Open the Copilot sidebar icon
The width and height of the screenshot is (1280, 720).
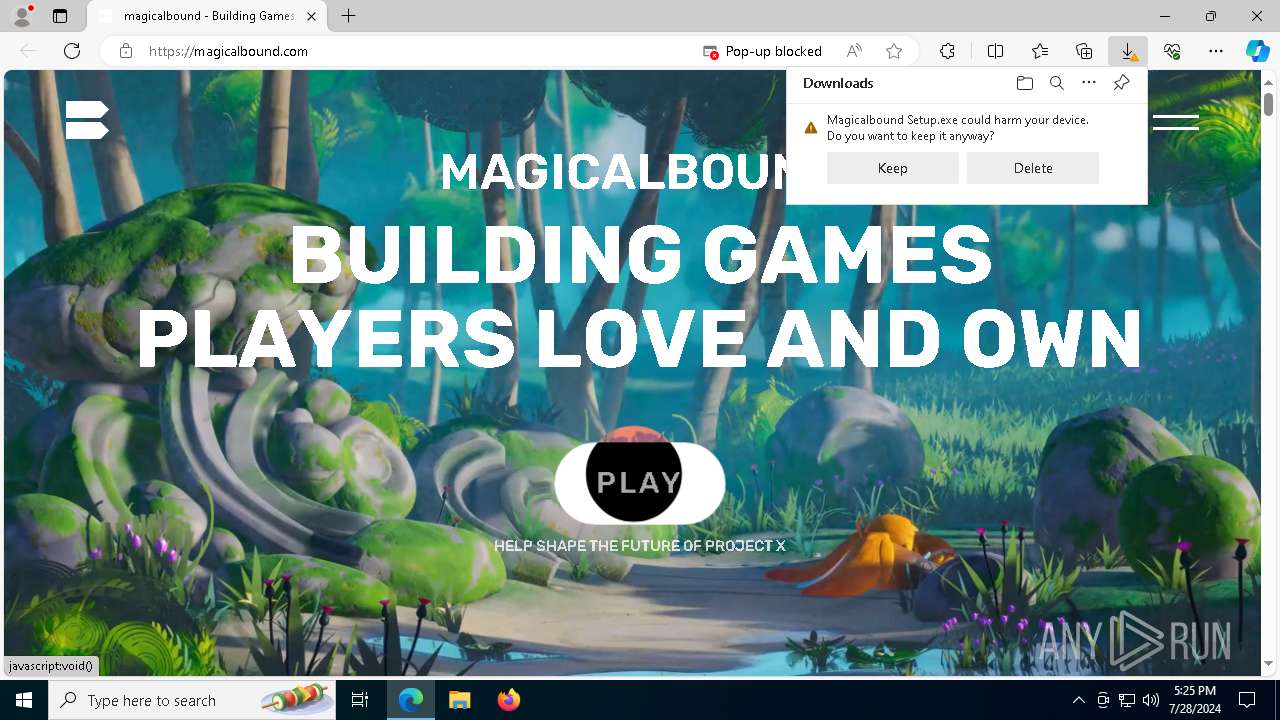(1257, 51)
